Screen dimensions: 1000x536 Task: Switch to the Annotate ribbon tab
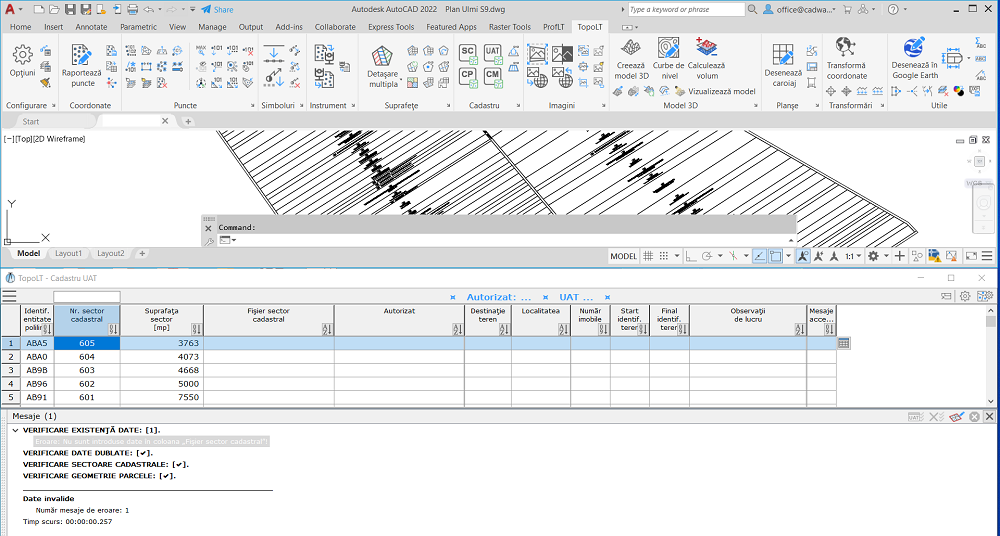pos(91,27)
